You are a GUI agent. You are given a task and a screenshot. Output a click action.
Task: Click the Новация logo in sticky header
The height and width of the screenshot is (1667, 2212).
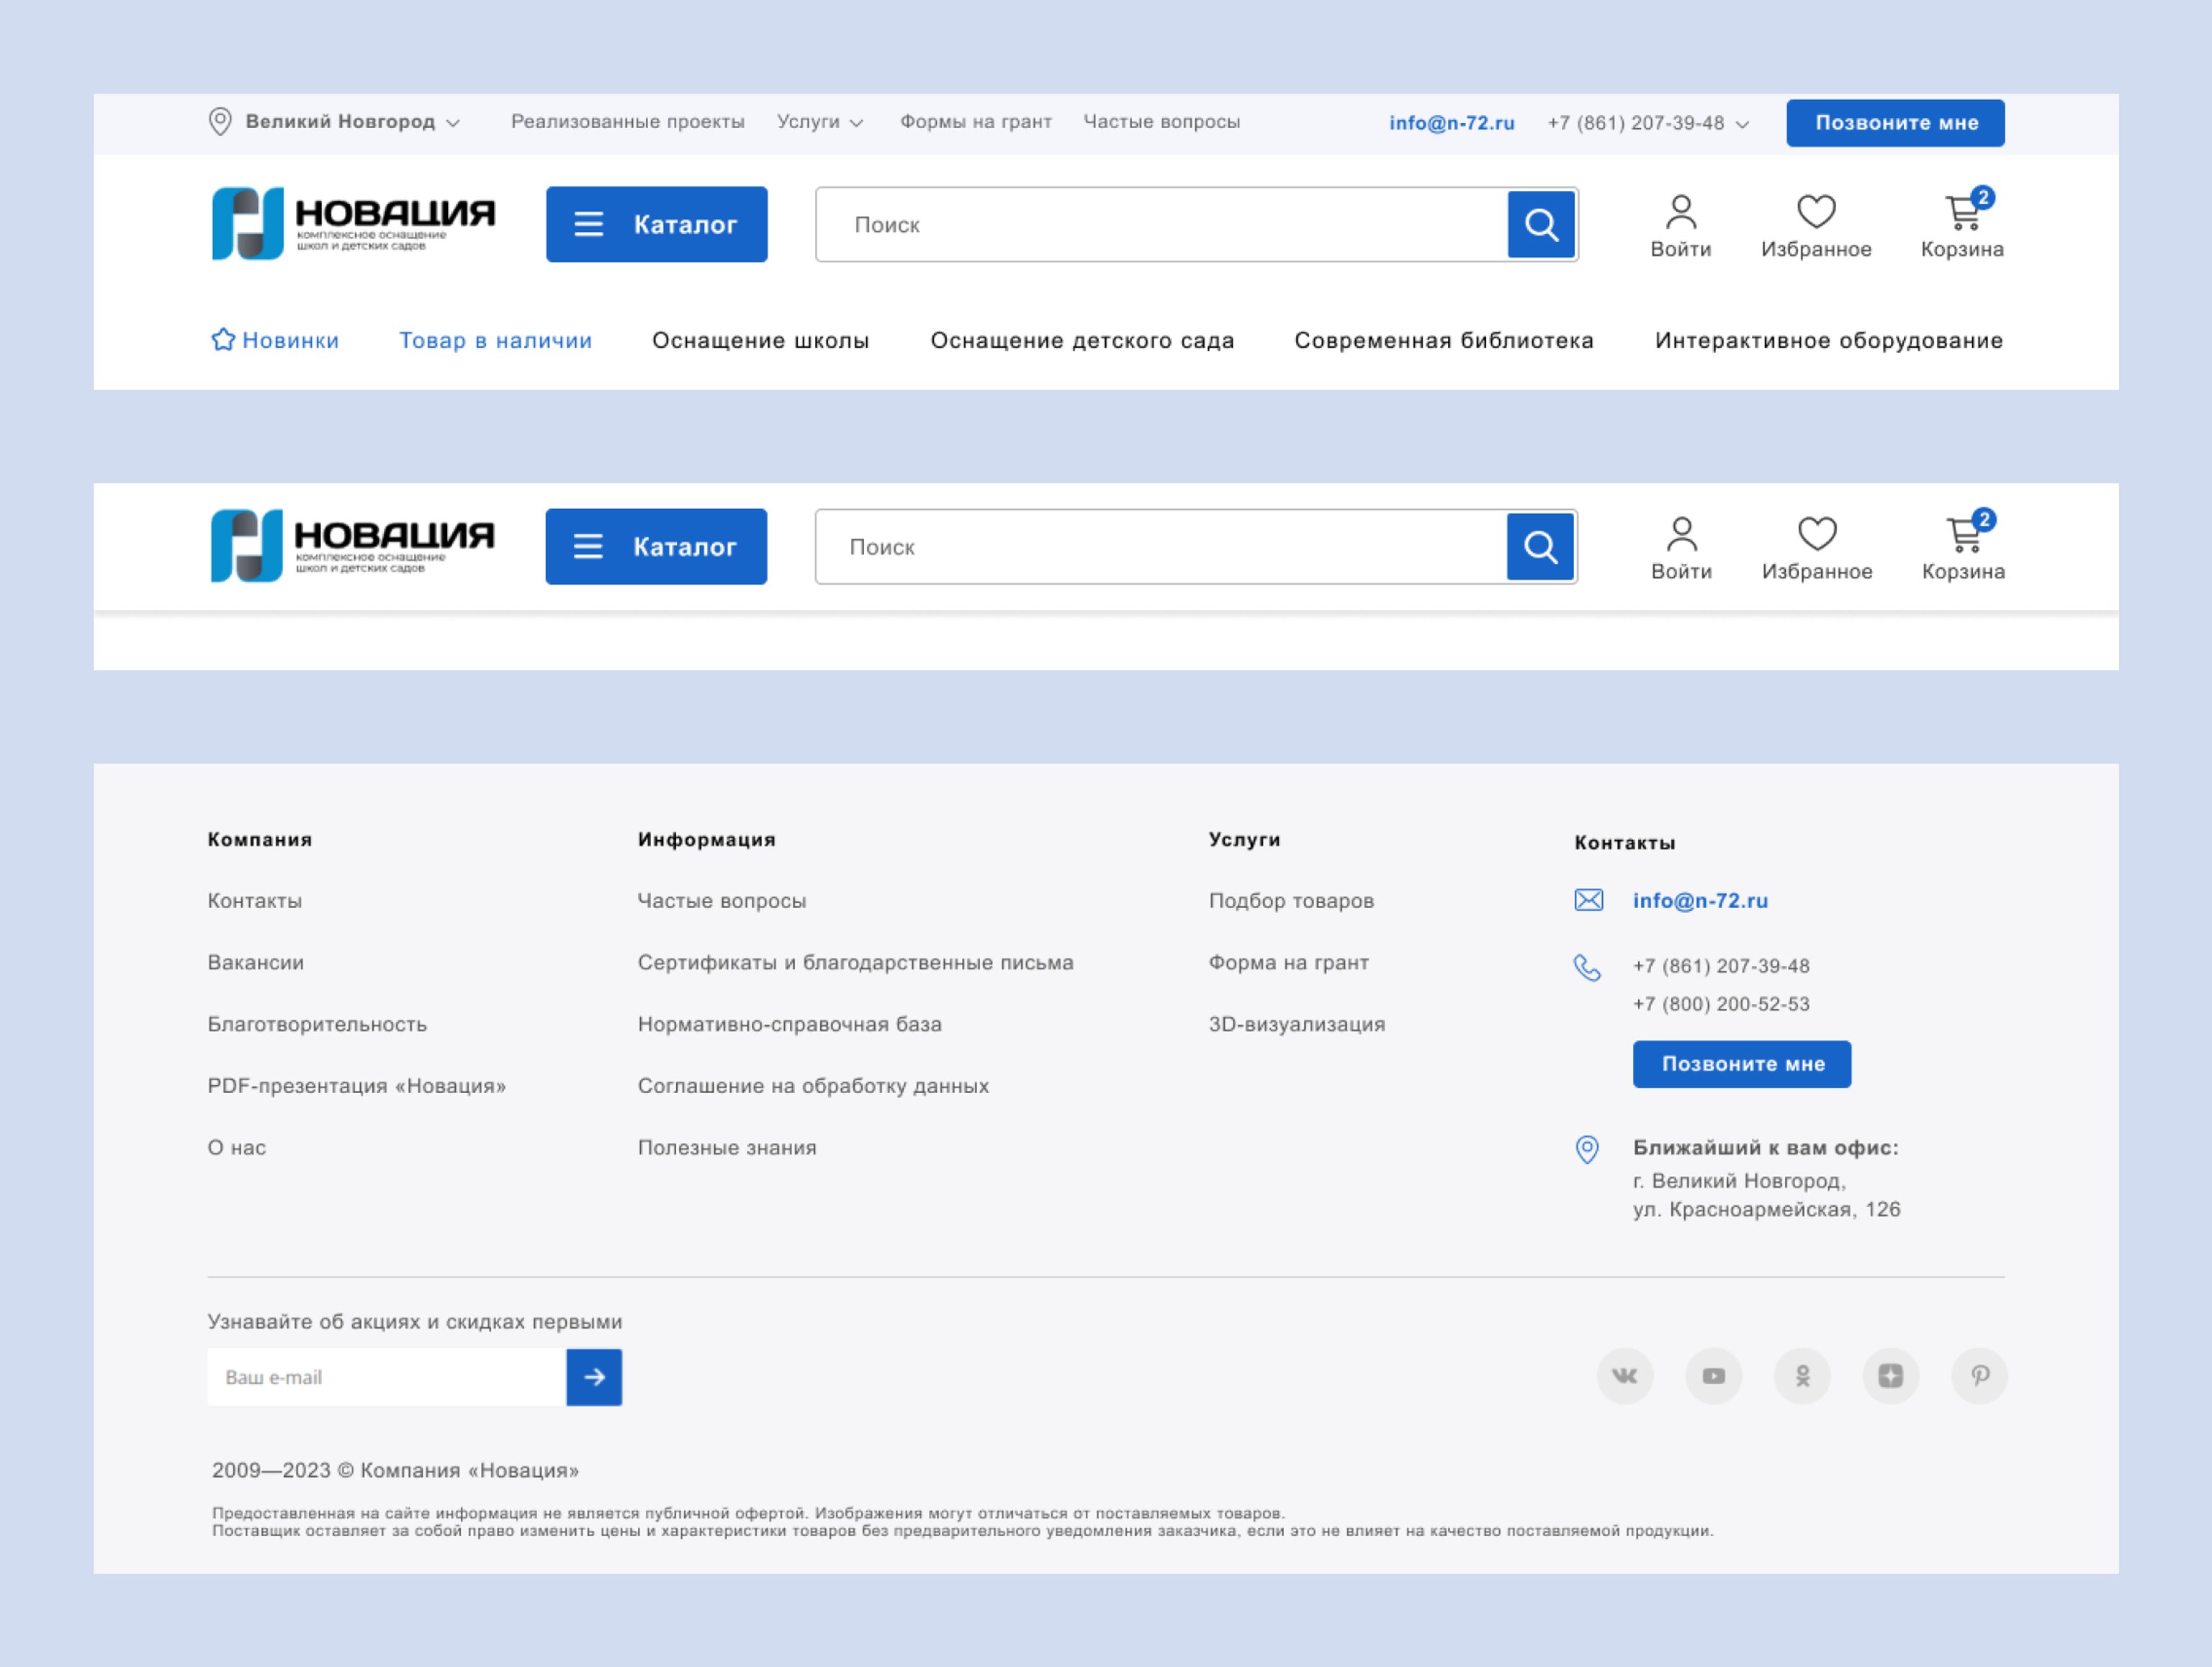pos(352,546)
